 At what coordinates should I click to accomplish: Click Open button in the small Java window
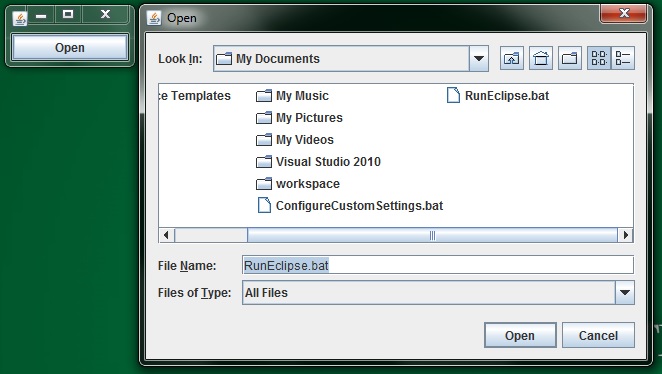tap(70, 47)
